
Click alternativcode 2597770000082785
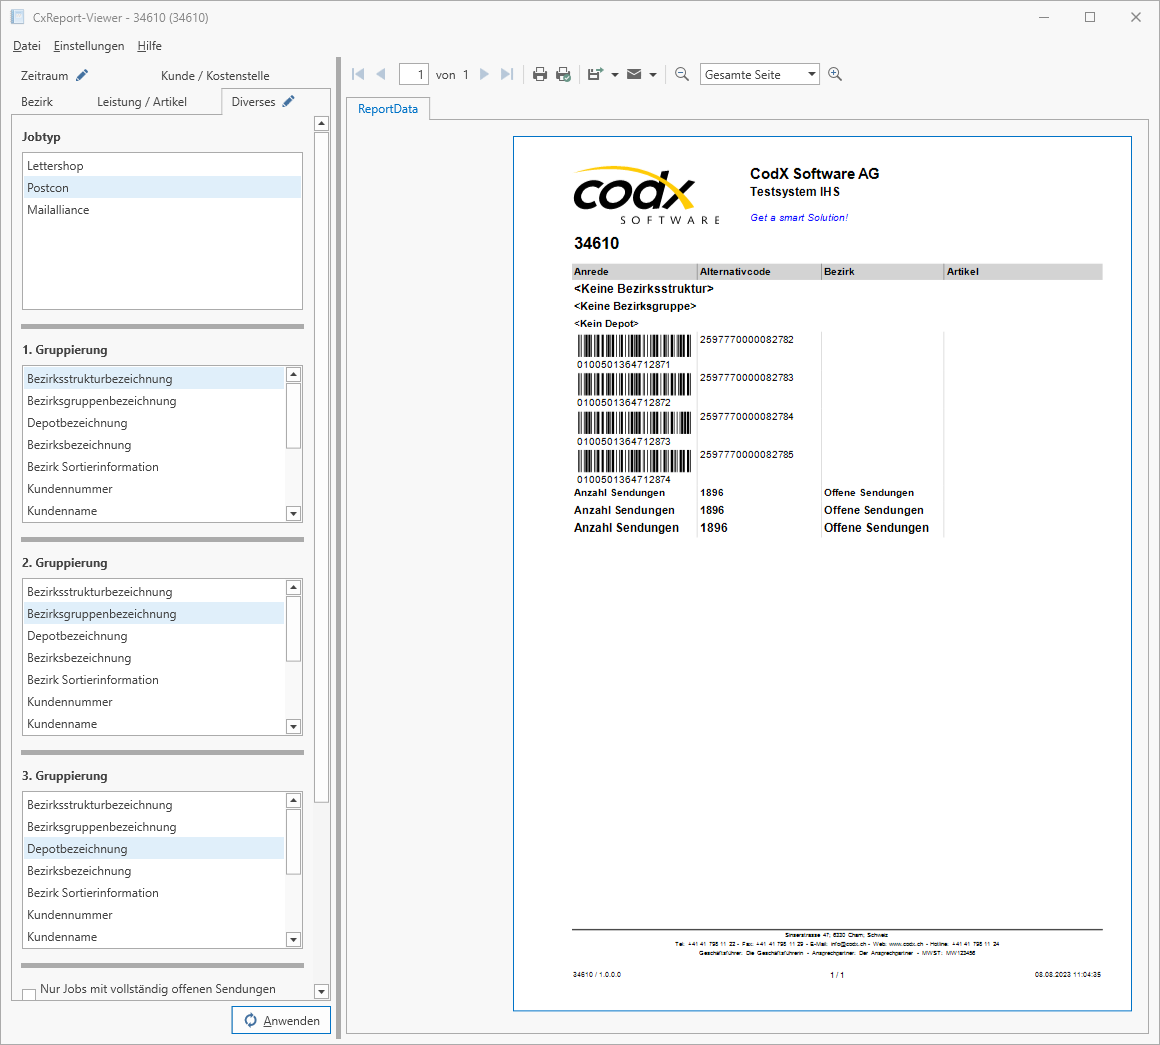[746, 455]
